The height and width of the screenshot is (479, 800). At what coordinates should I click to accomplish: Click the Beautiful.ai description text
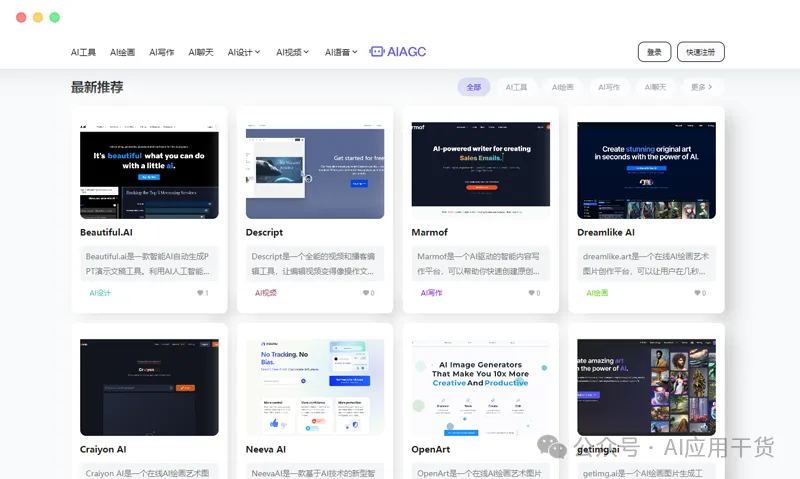click(149, 264)
